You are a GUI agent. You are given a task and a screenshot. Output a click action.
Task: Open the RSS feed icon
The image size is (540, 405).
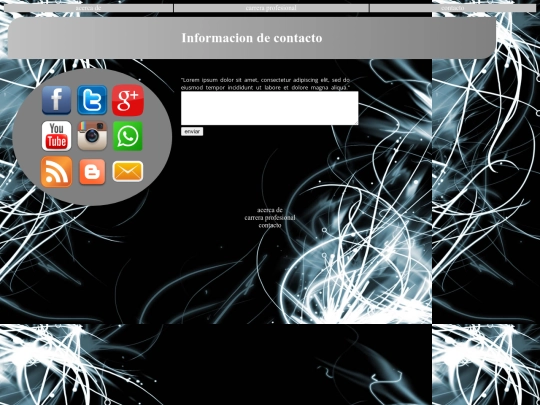click(x=56, y=172)
